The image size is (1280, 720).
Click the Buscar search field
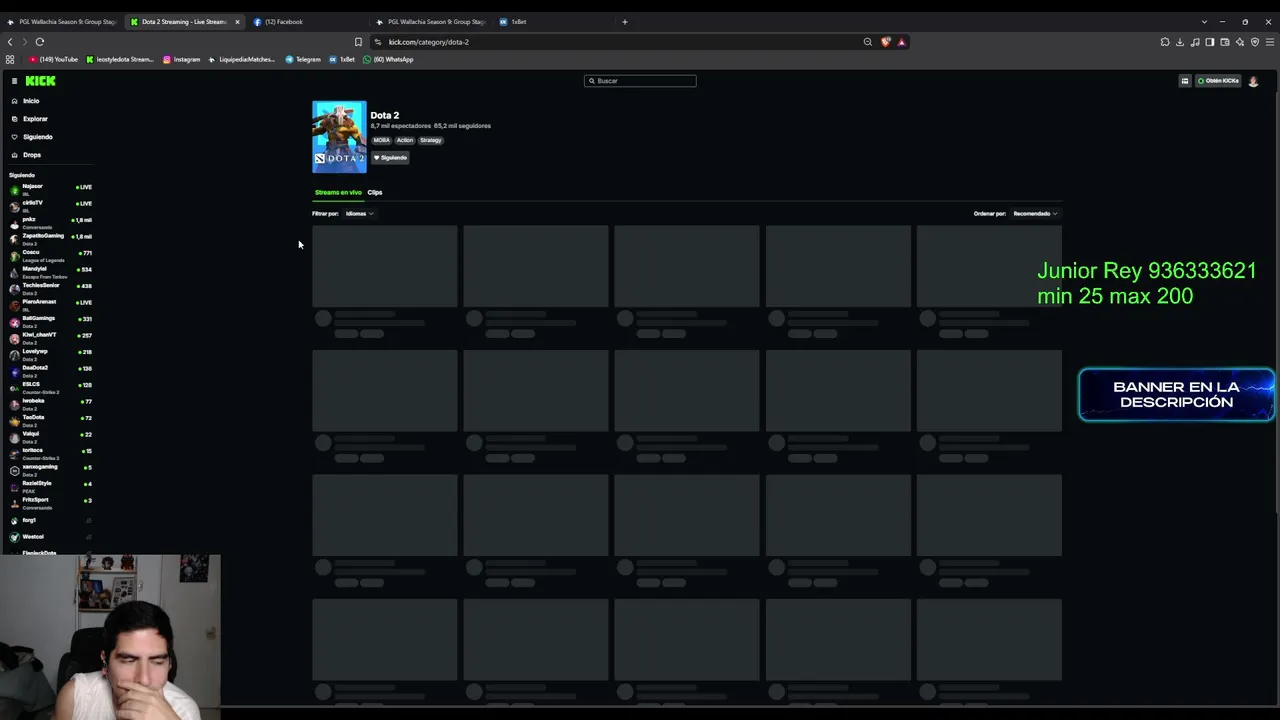pos(640,81)
